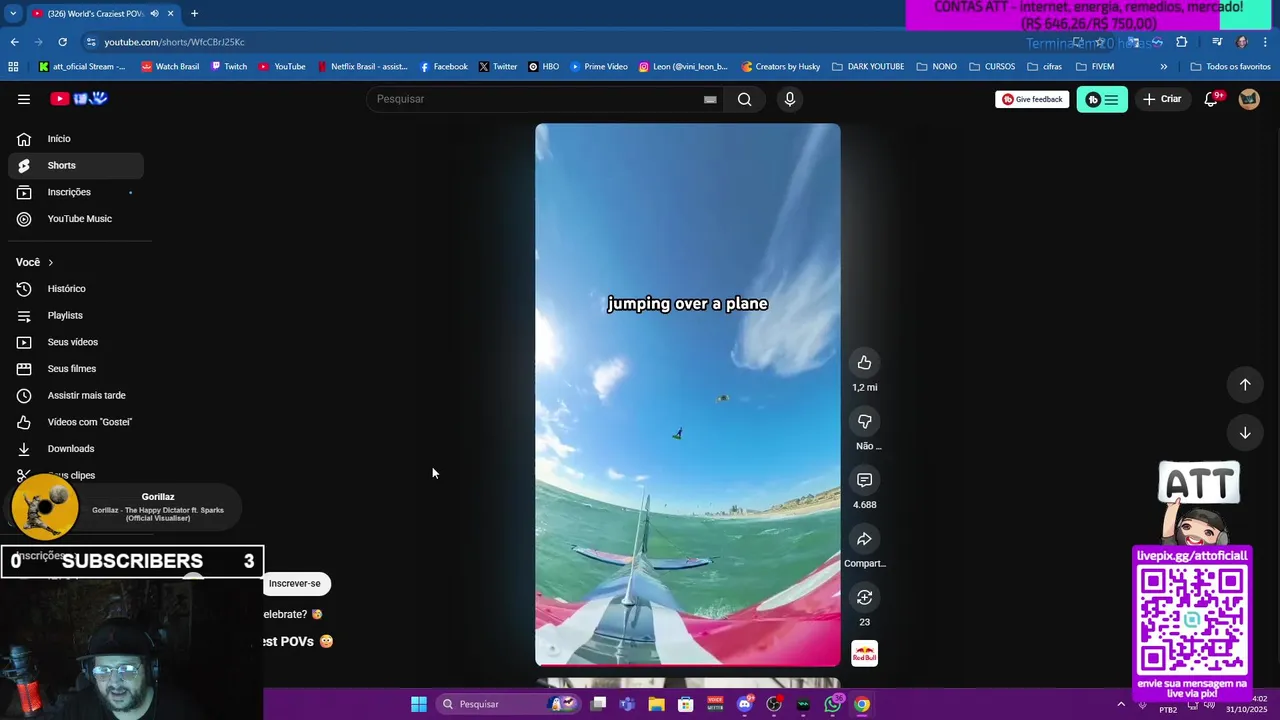Screen dimensions: 1280x720
Task: Open the Remix icon showing 23
Action: point(864,598)
